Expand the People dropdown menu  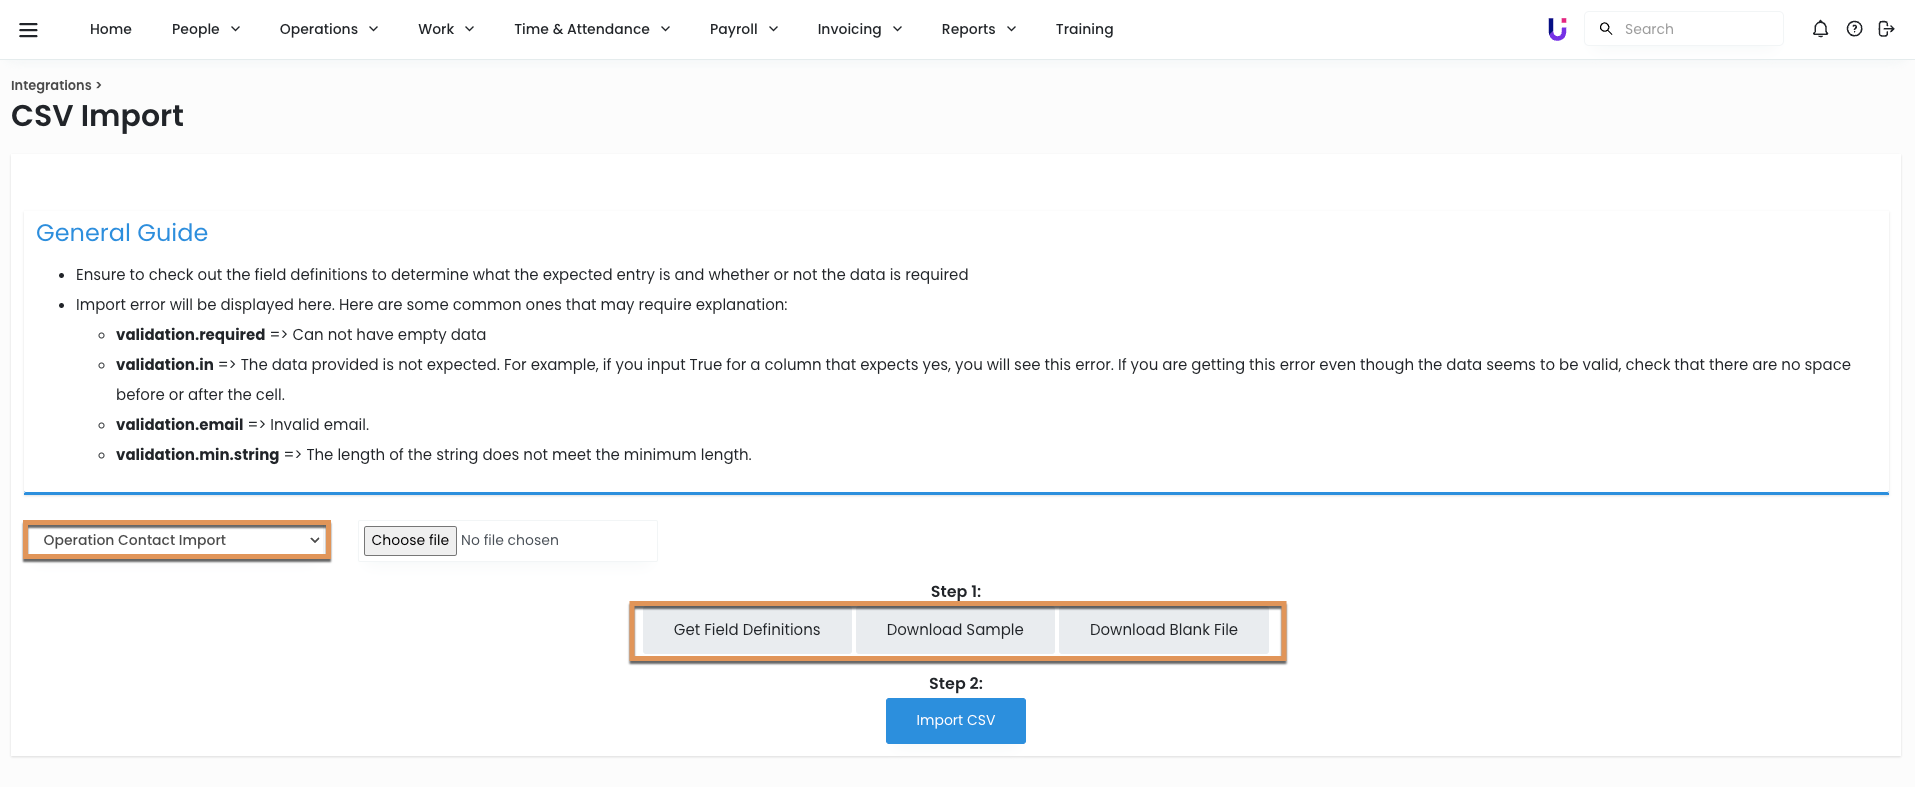coord(205,29)
